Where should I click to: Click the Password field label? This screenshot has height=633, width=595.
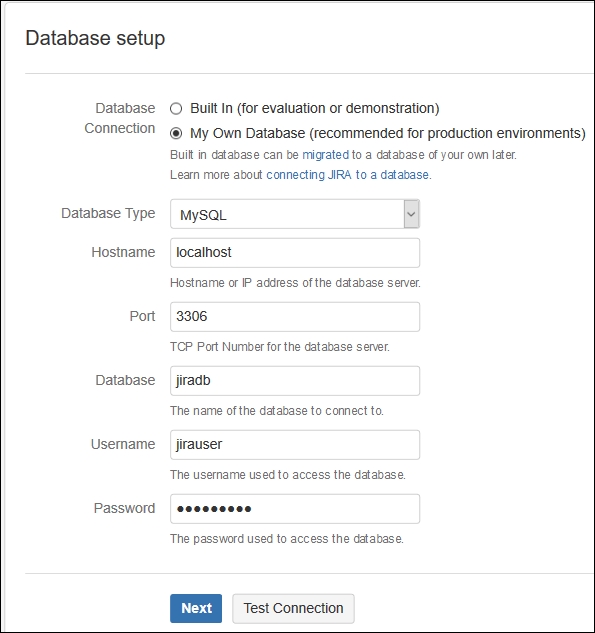(124, 508)
